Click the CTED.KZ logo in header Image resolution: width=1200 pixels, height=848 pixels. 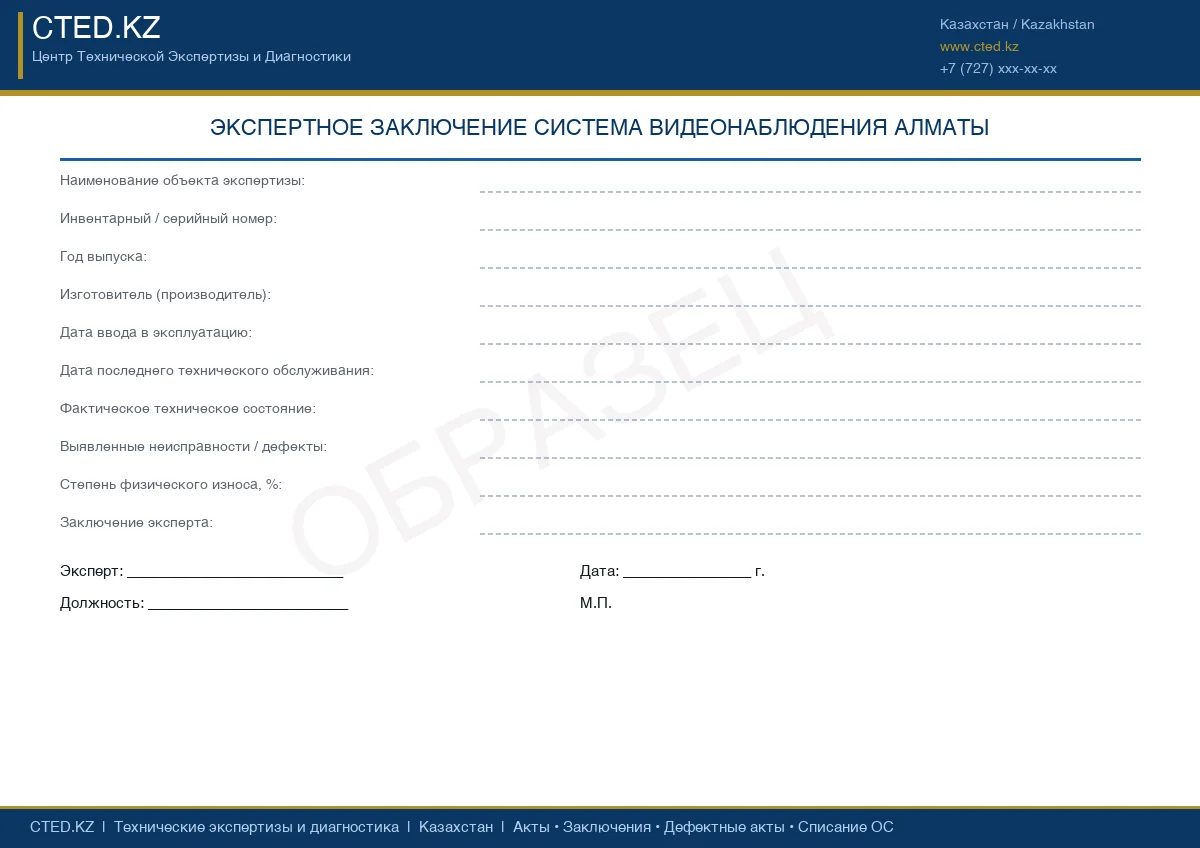click(96, 28)
